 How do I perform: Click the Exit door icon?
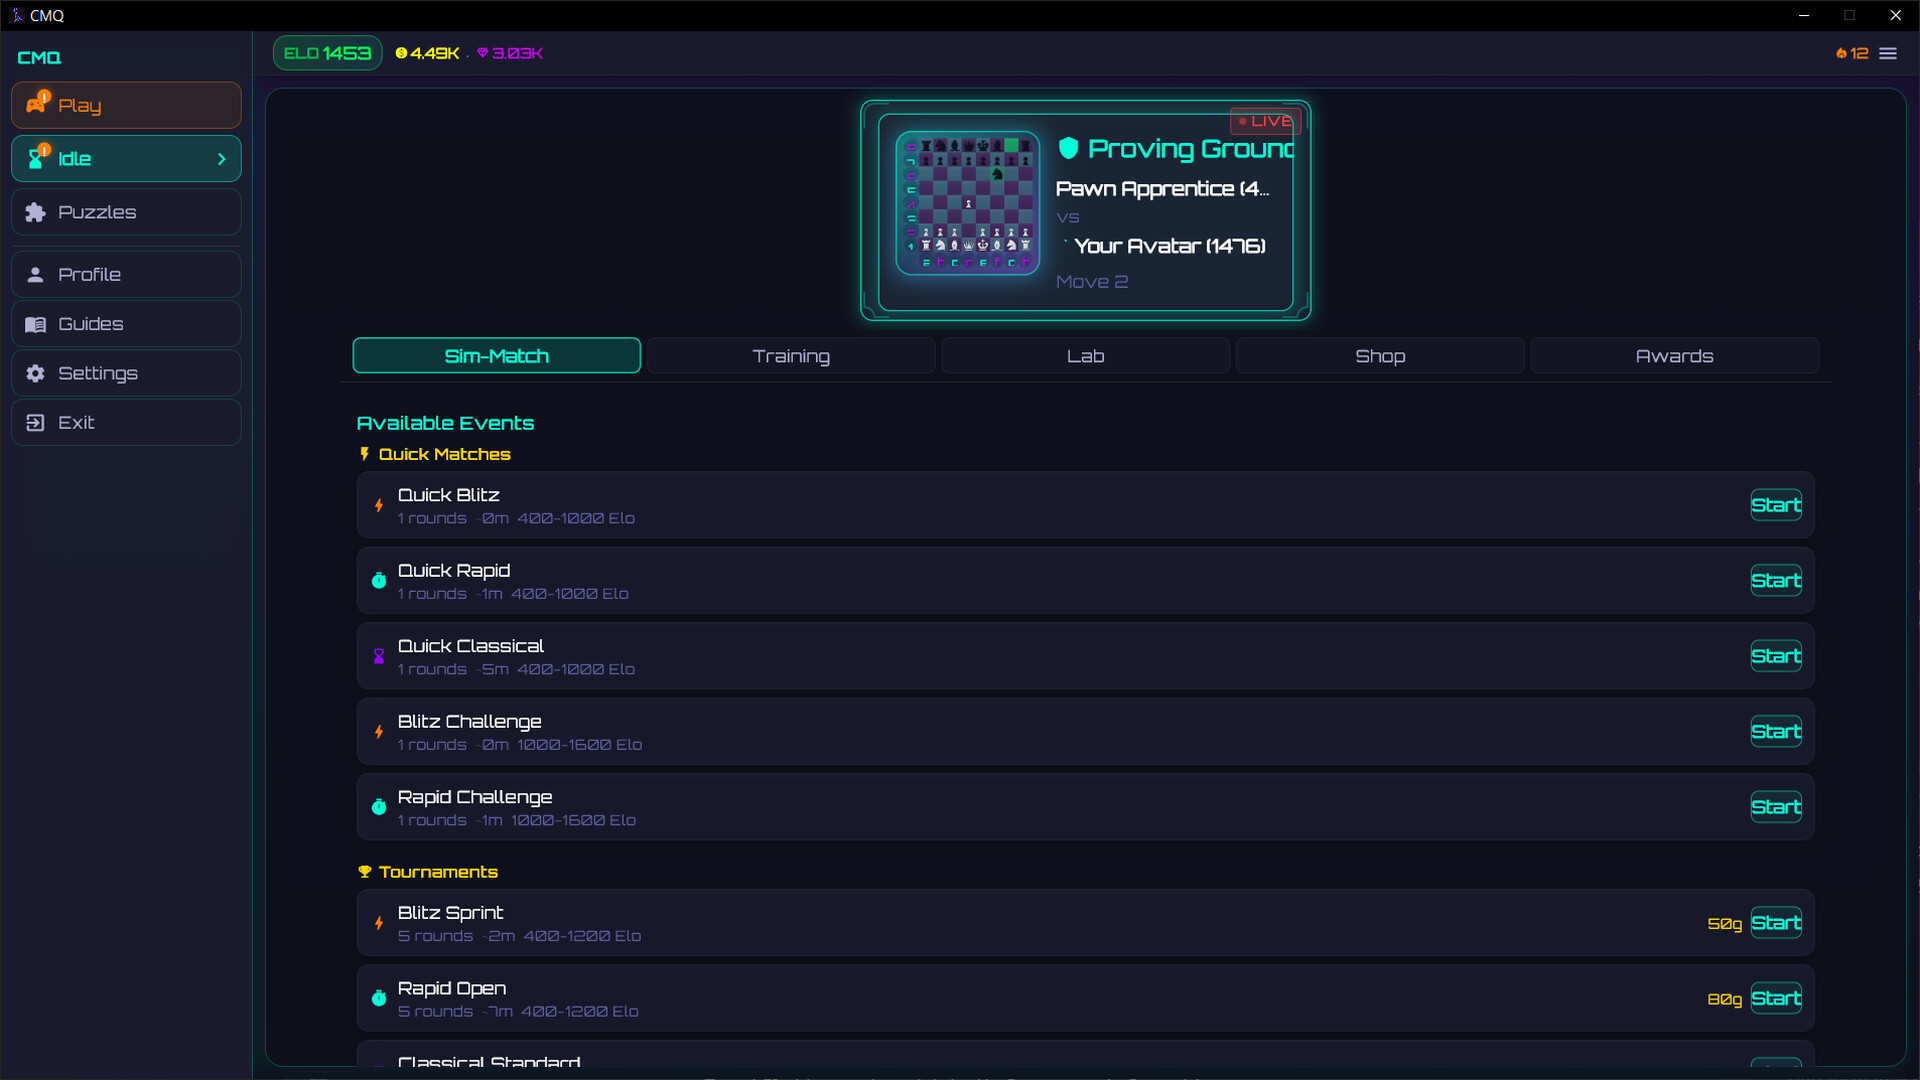point(36,423)
